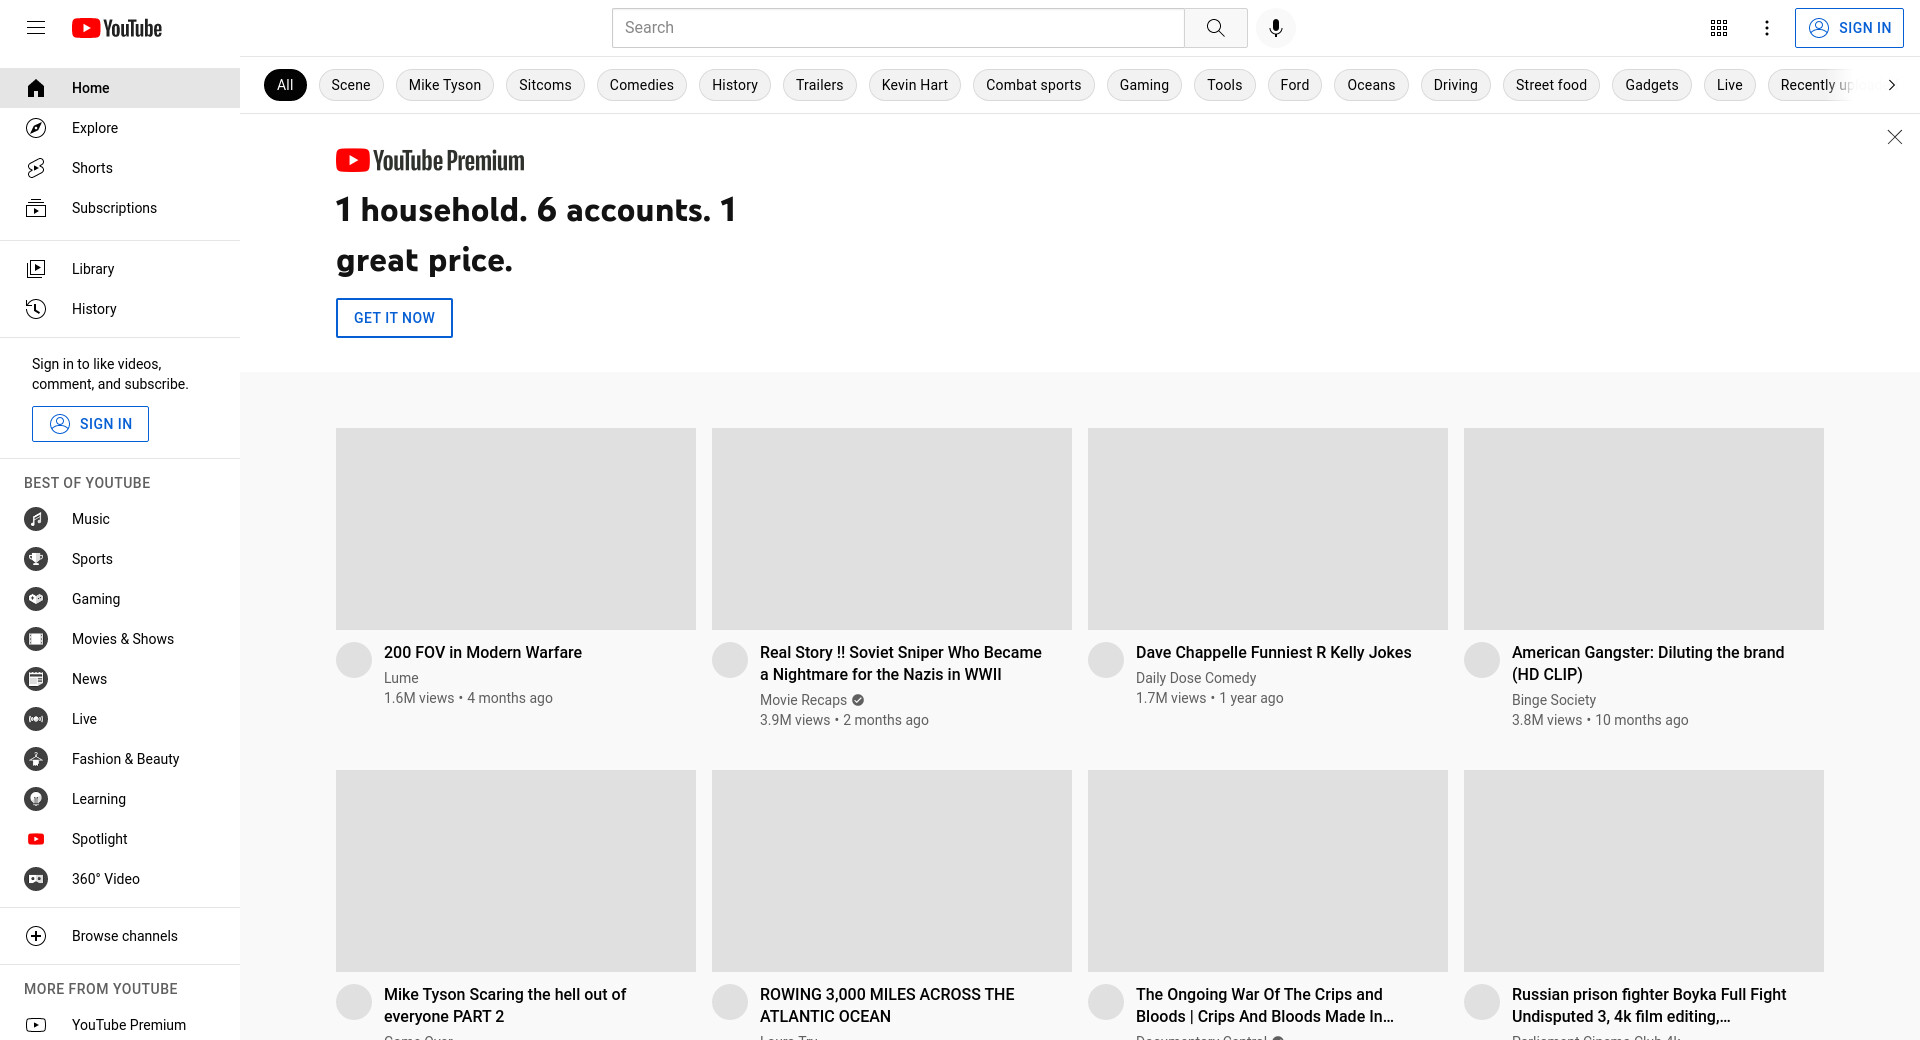This screenshot has width=1920, height=1040.
Task: Select the All filter chip
Action: [285, 85]
